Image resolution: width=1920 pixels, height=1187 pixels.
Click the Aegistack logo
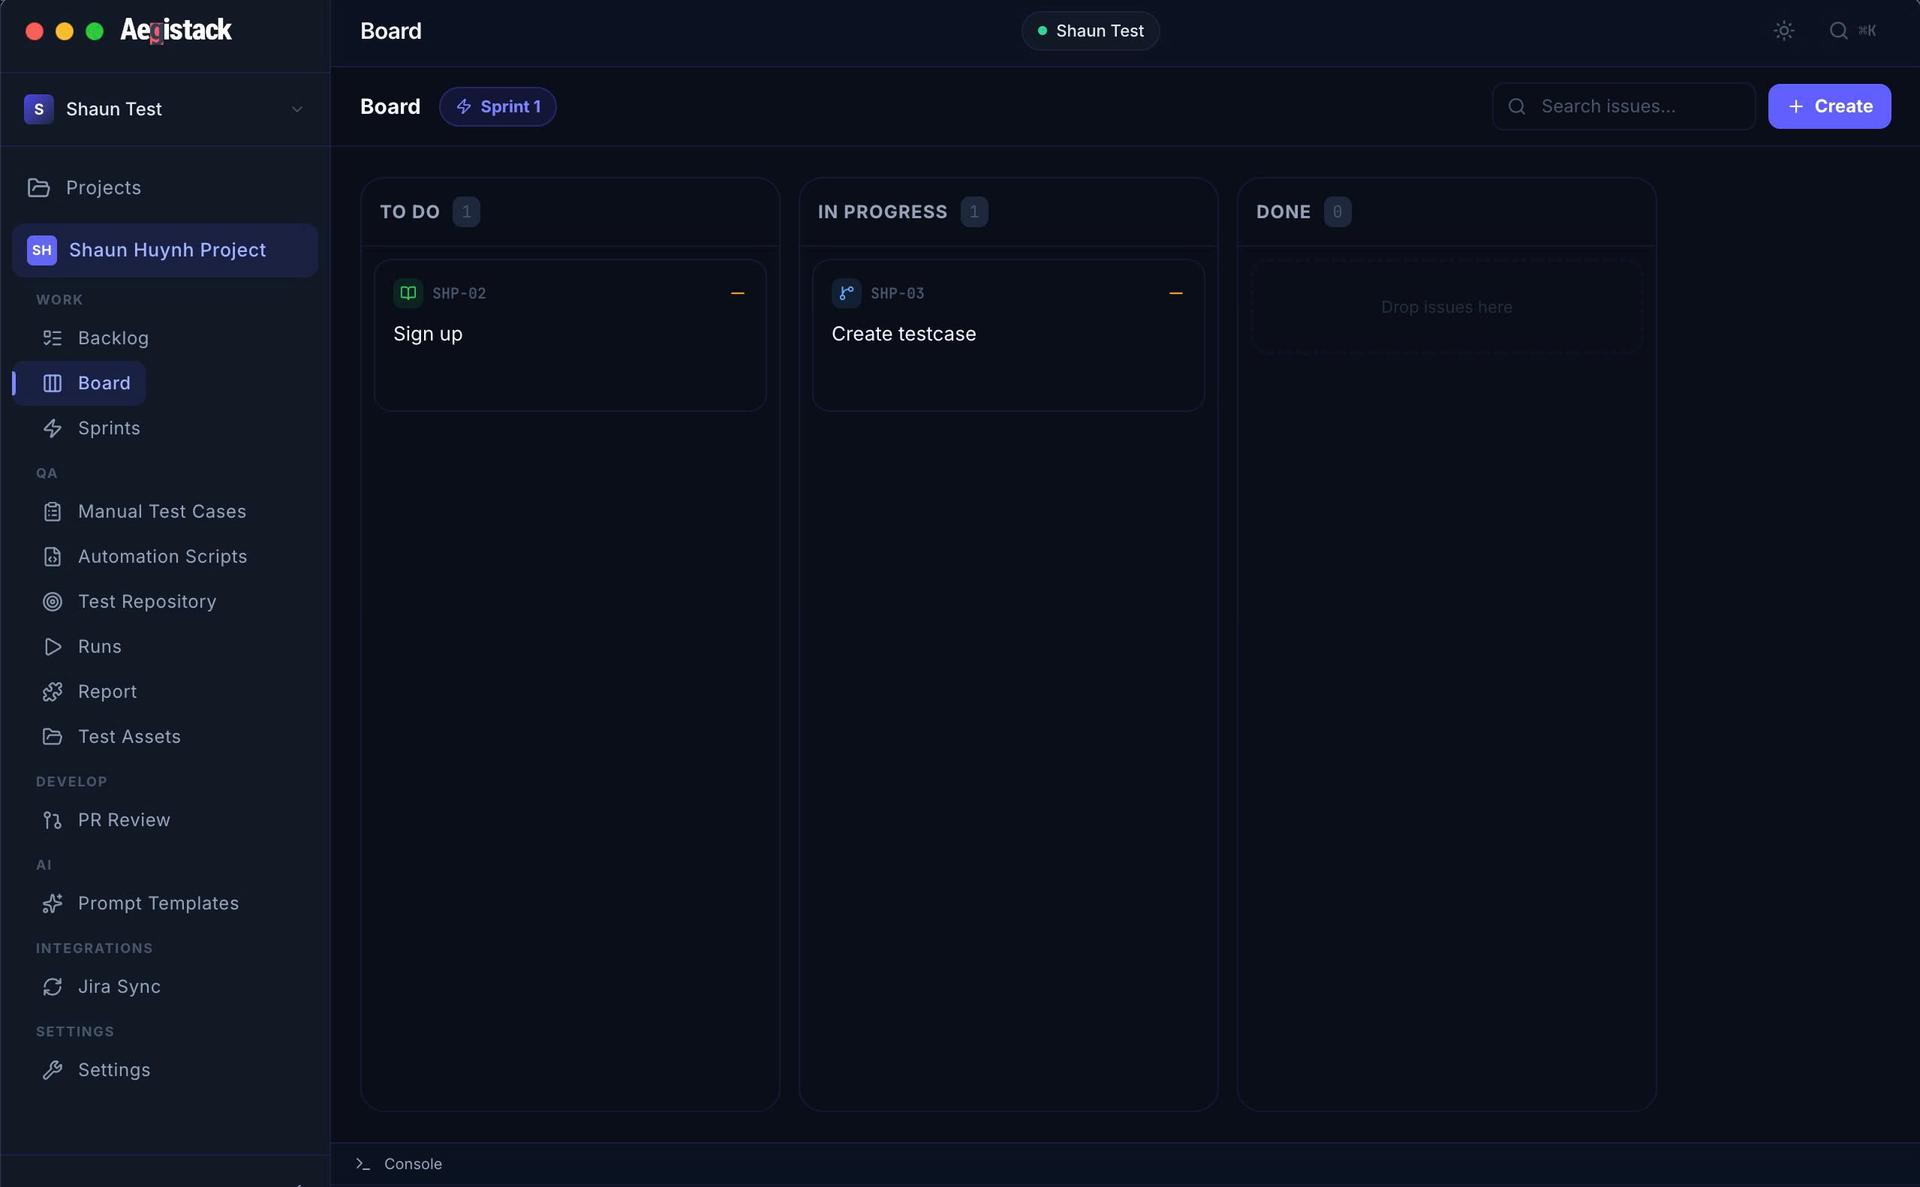[176, 30]
